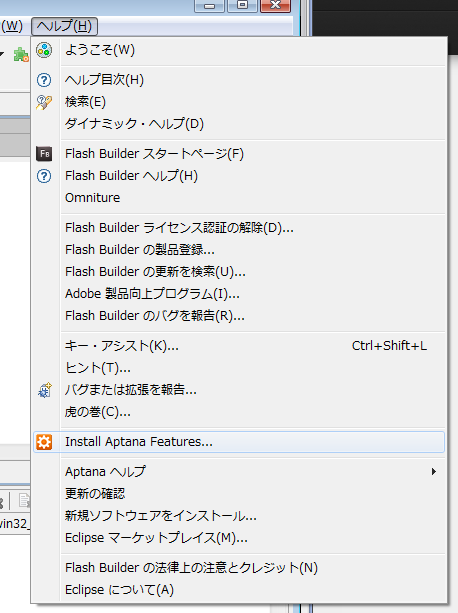
Task: Choose Flash Builder ライセンス認証の解除(D)...
Action: 239,228
